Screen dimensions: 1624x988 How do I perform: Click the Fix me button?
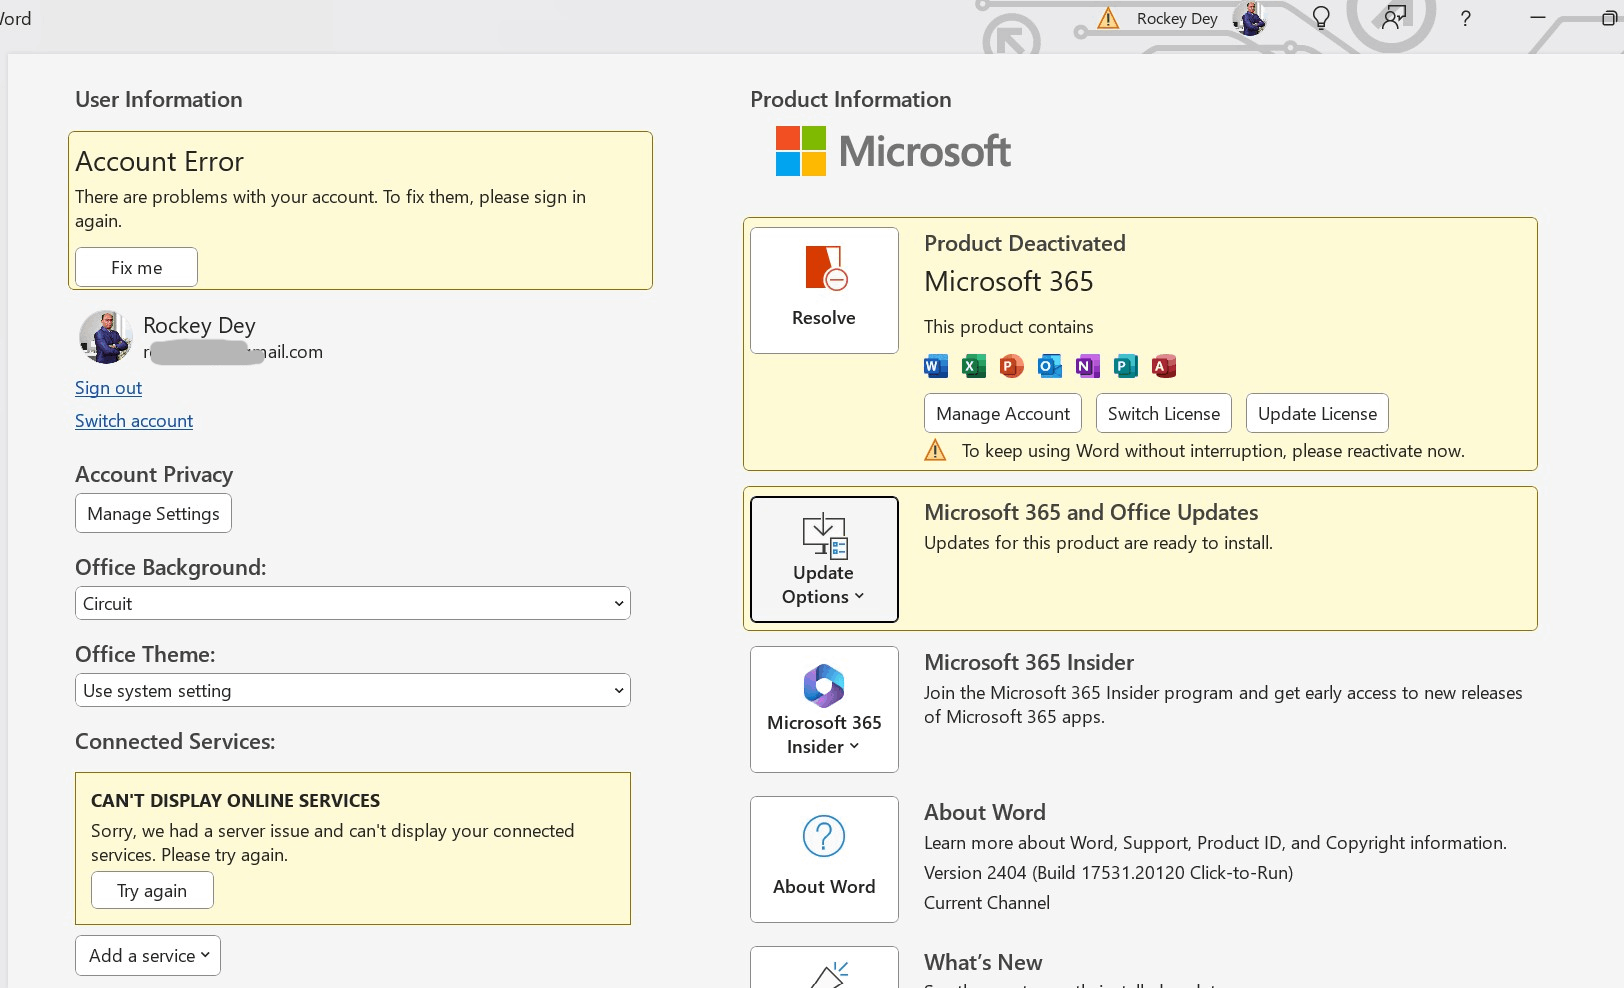coord(137,267)
